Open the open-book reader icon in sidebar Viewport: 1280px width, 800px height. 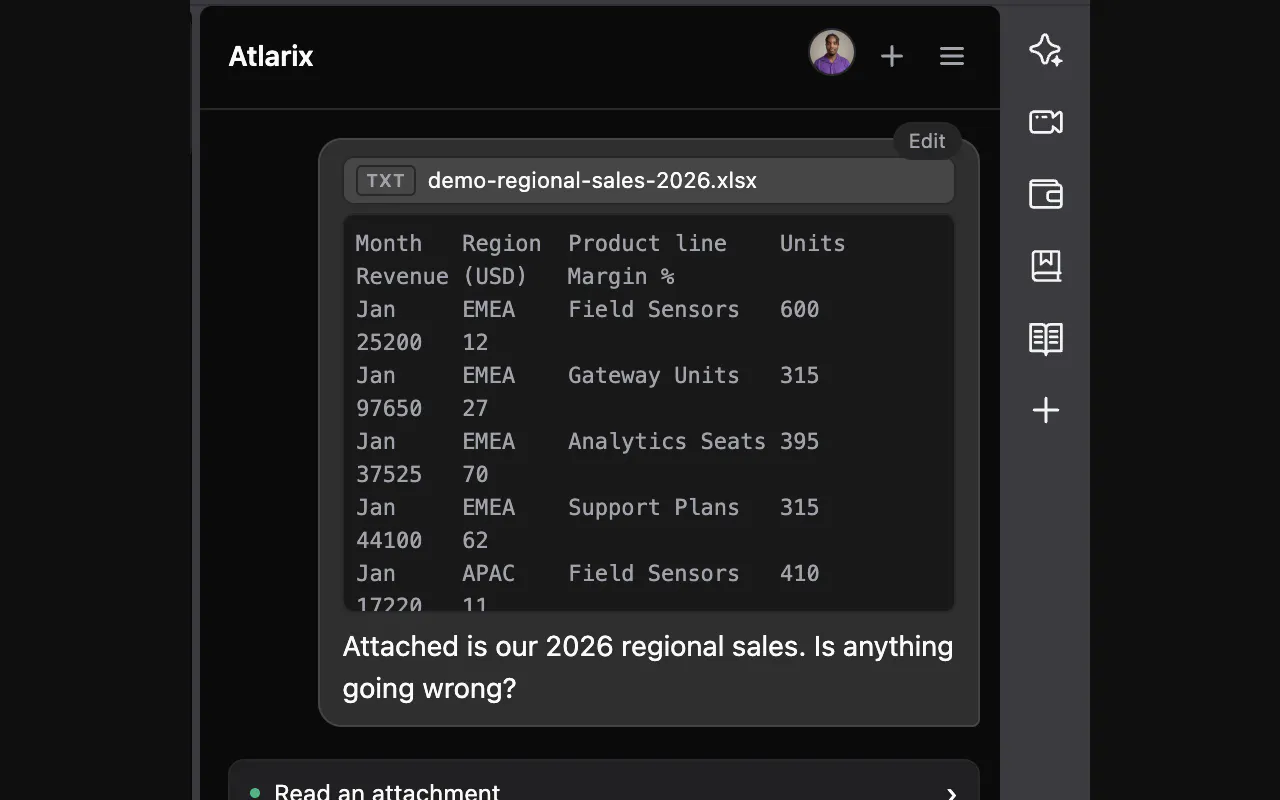1045,338
